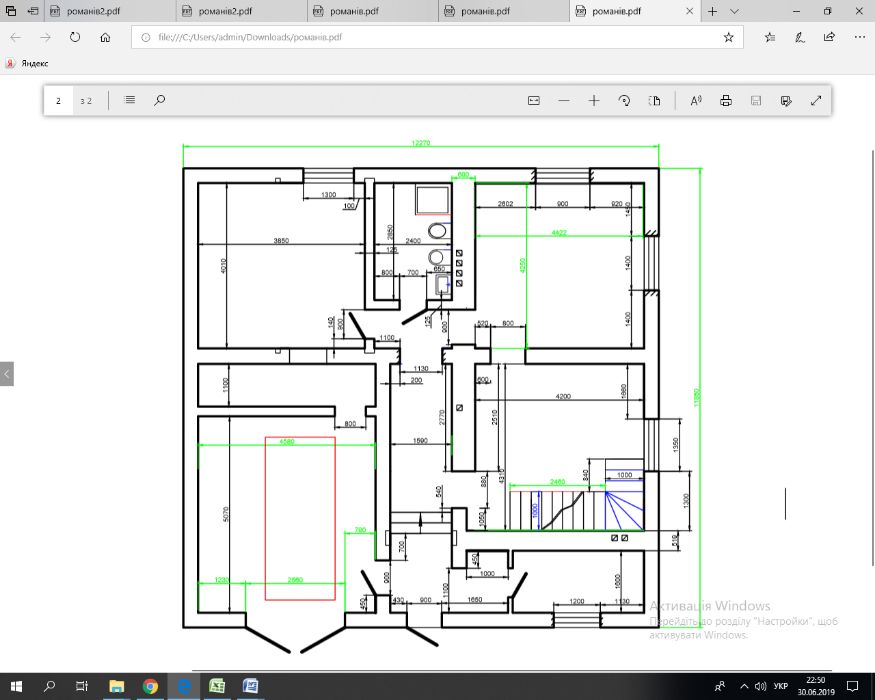Add this page to favorites with the star
The height and width of the screenshot is (700, 875).
coord(728,37)
